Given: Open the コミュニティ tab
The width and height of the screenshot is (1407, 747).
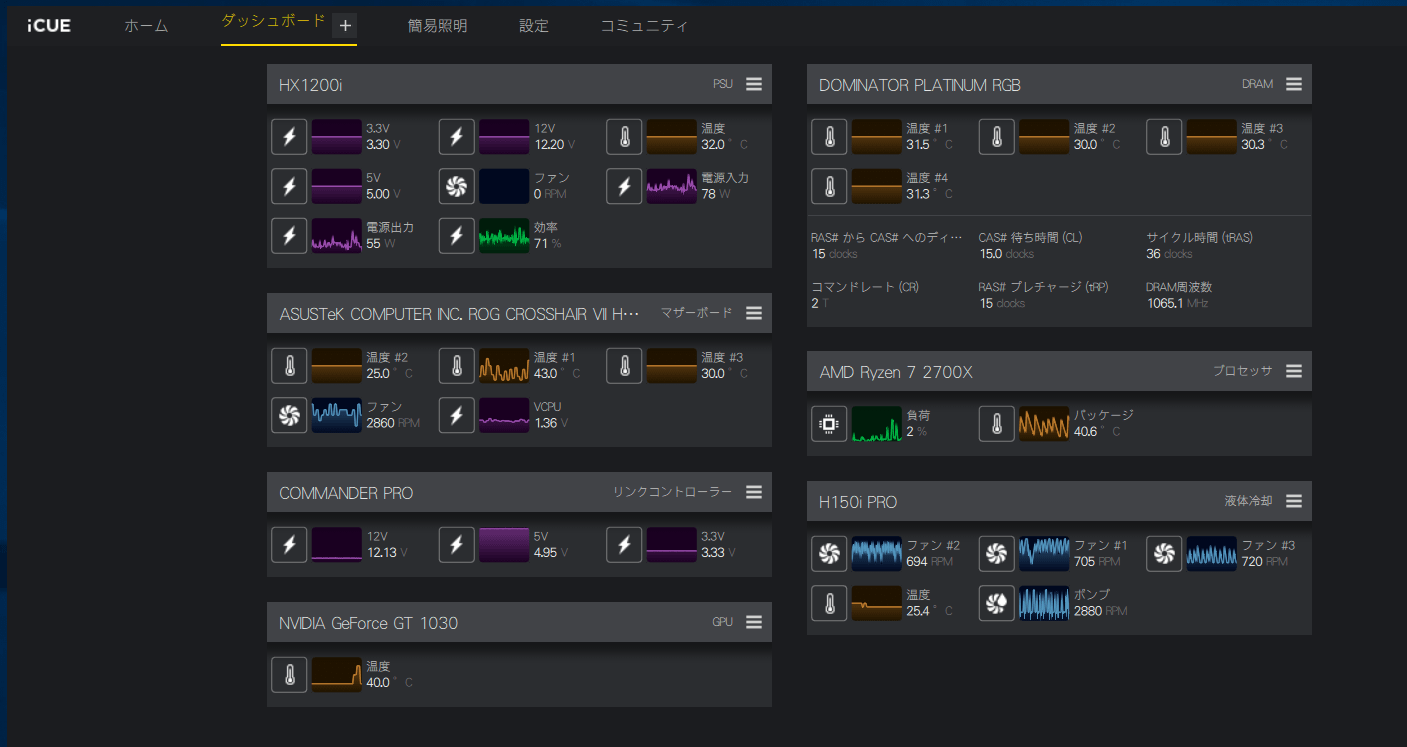Looking at the screenshot, I should (x=644, y=26).
